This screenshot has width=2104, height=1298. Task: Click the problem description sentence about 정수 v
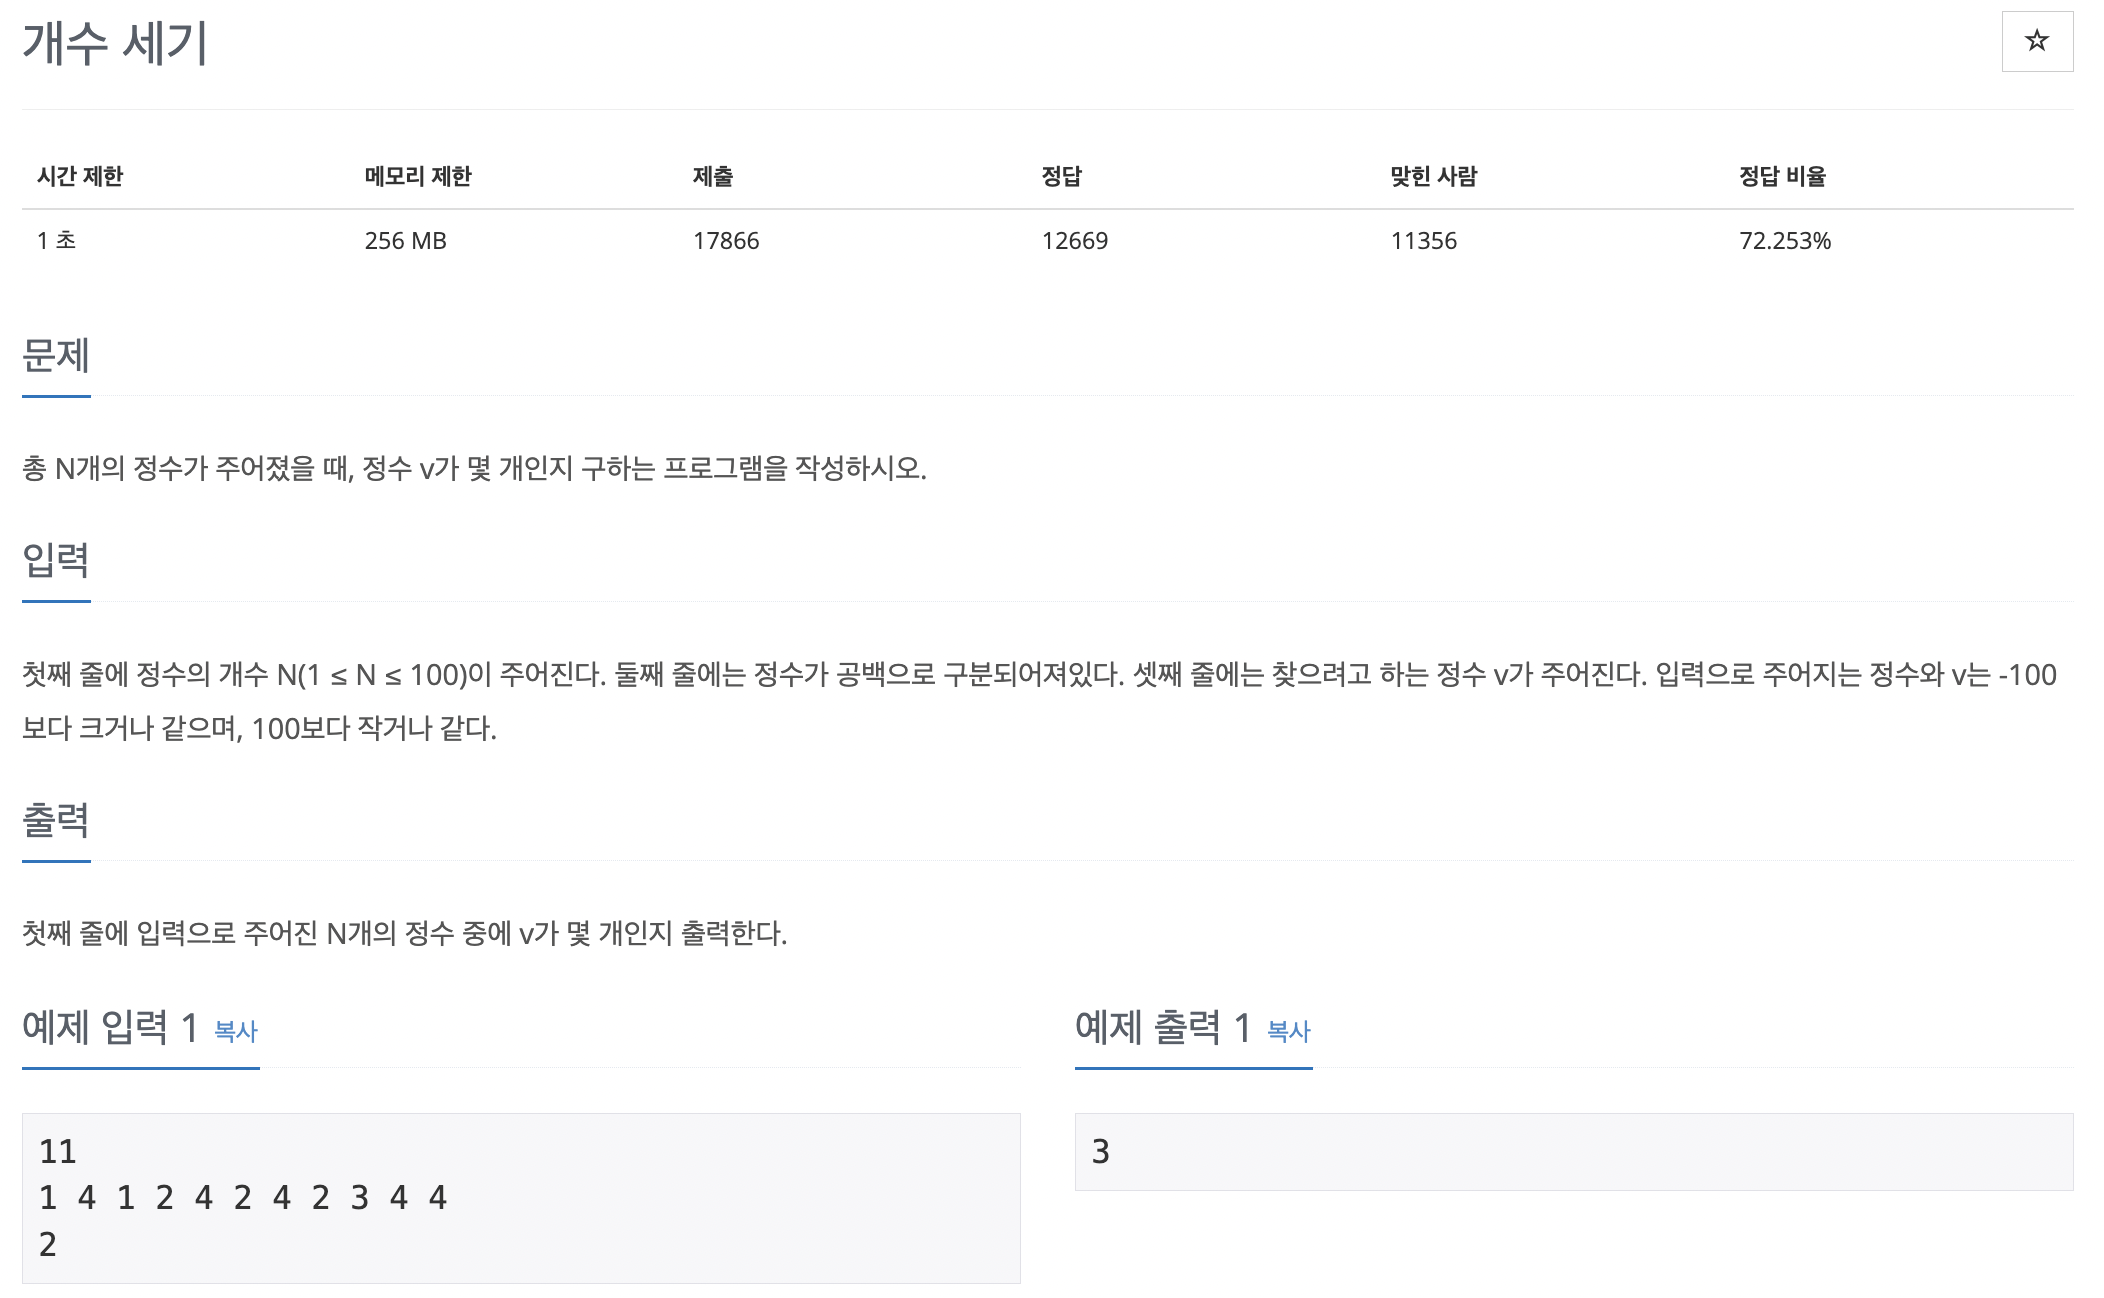coord(474,468)
